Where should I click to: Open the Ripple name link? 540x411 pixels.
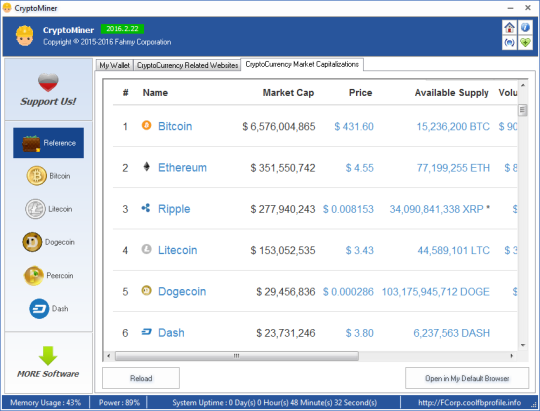pos(174,209)
